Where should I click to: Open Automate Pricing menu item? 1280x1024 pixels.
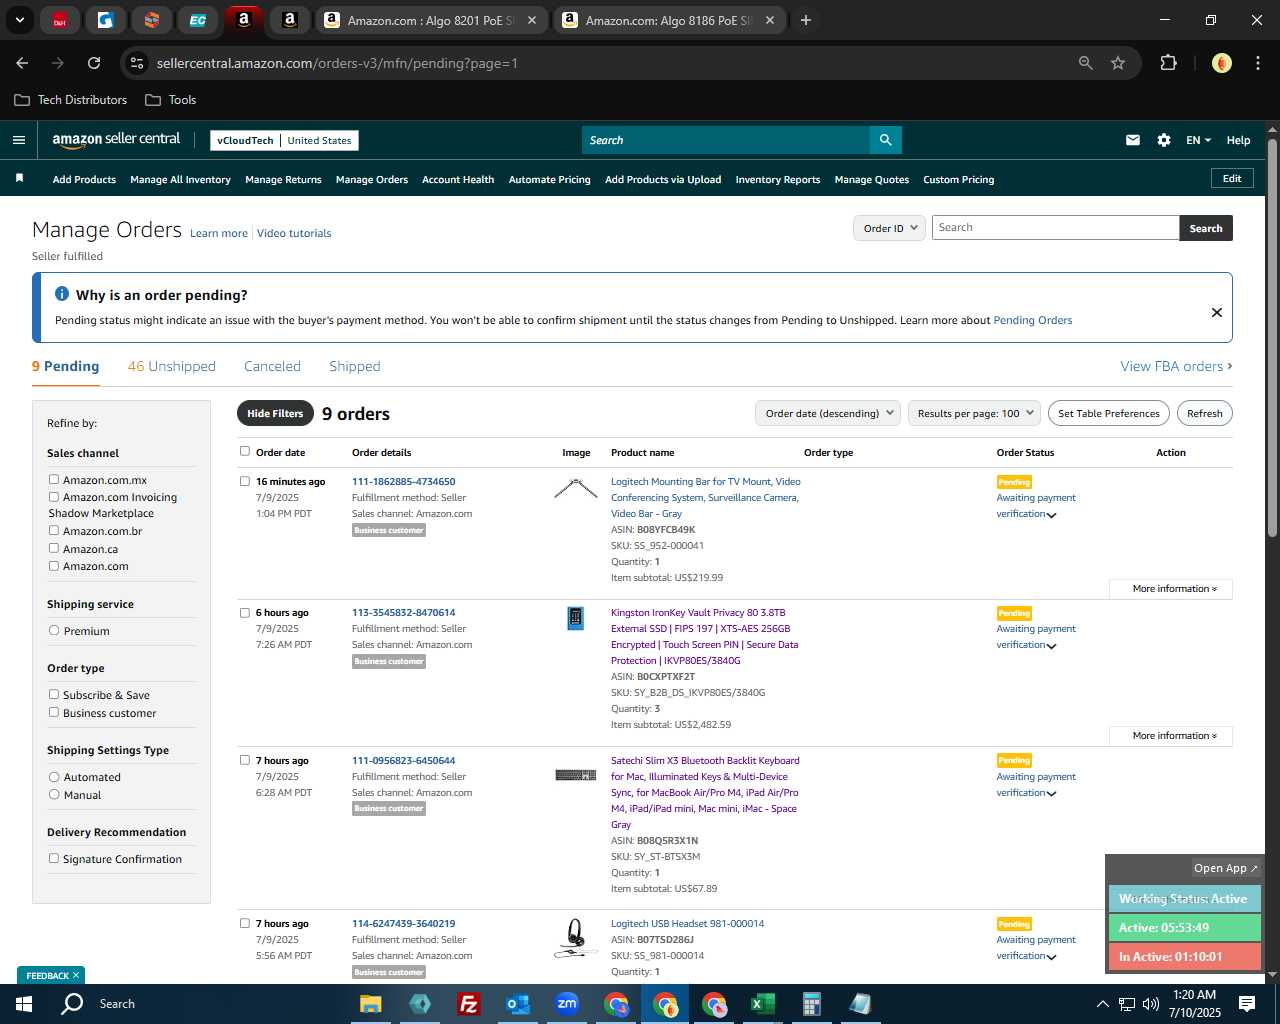click(550, 180)
